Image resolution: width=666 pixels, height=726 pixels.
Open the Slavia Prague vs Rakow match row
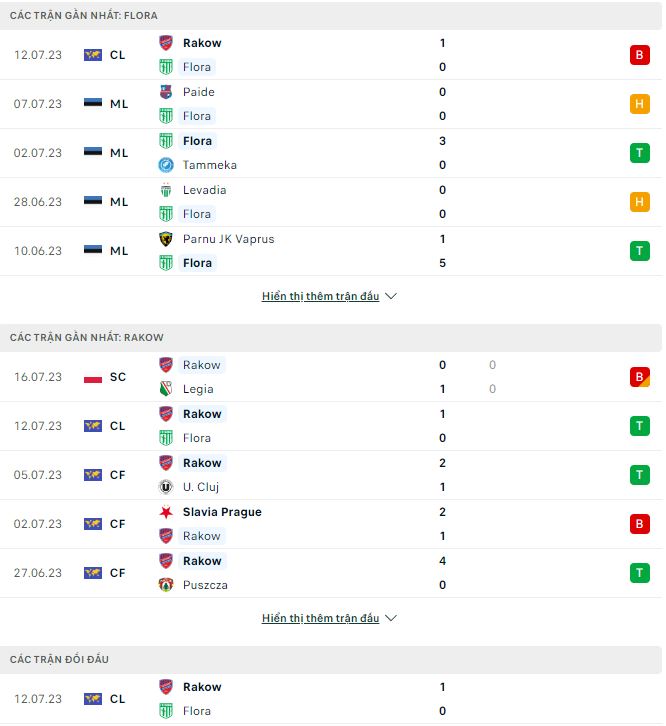coord(330,524)
